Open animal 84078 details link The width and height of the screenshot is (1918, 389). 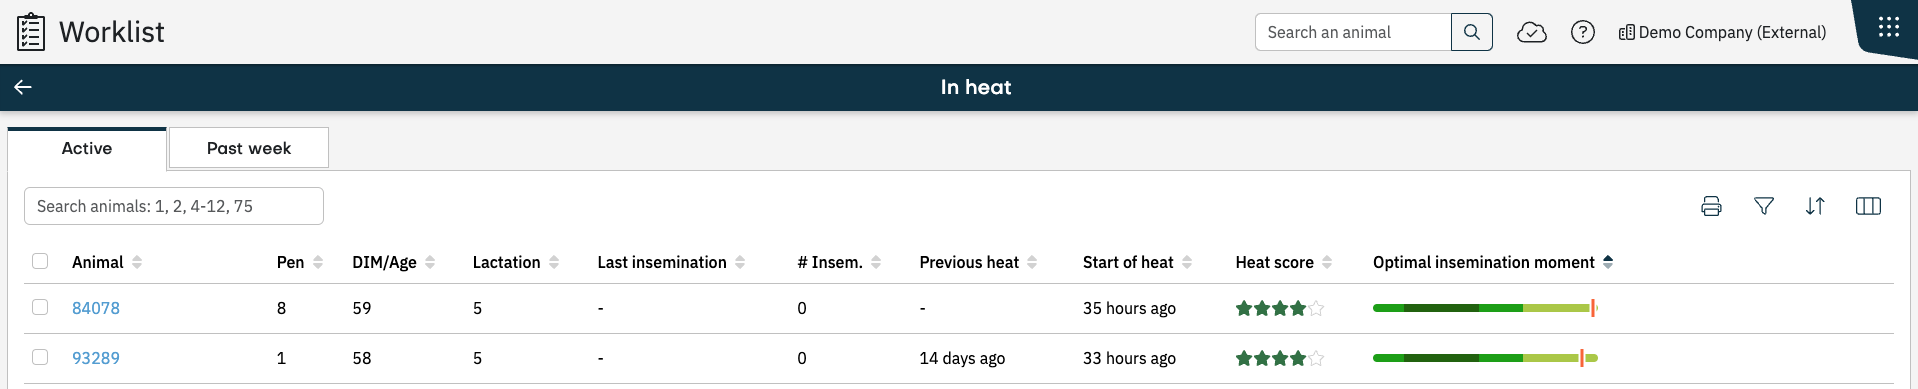[96, 308]
